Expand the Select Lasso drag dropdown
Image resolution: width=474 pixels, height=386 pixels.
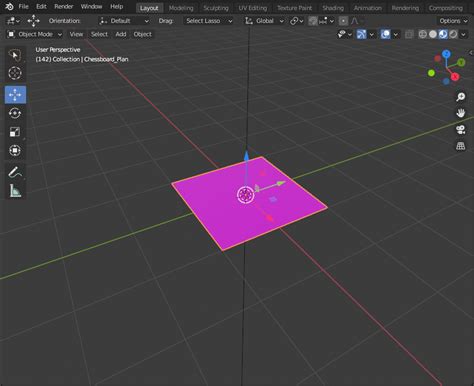point(209,21)
